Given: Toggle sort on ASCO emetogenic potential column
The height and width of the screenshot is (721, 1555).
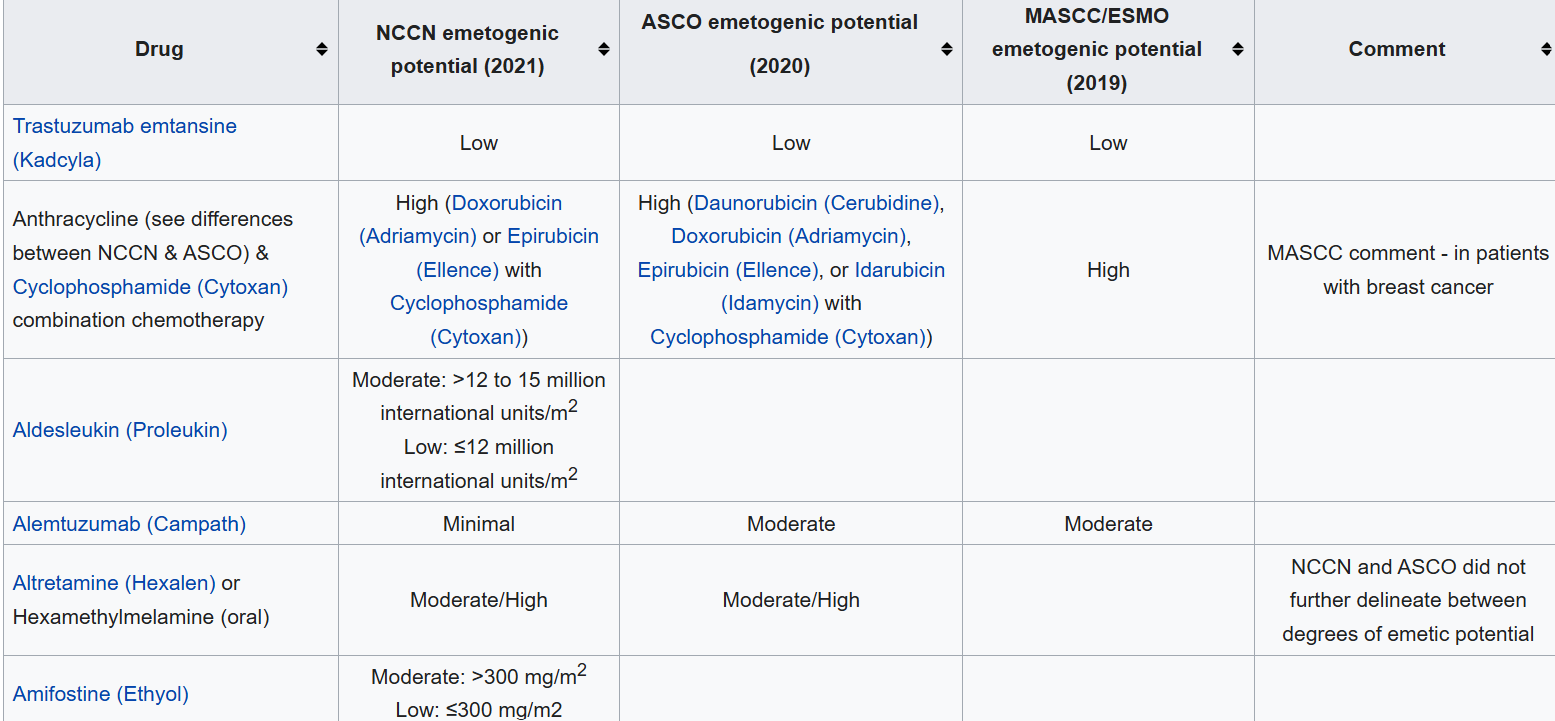Looking at the screenshot, I should pos(946,49).
